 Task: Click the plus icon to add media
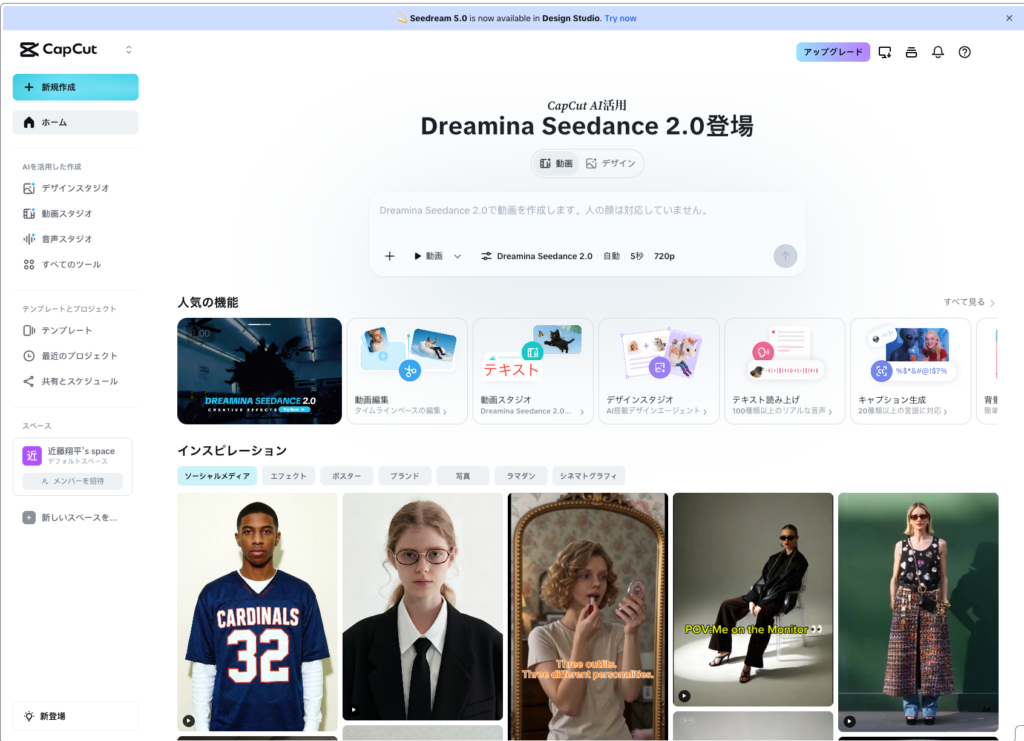[390, 256]
